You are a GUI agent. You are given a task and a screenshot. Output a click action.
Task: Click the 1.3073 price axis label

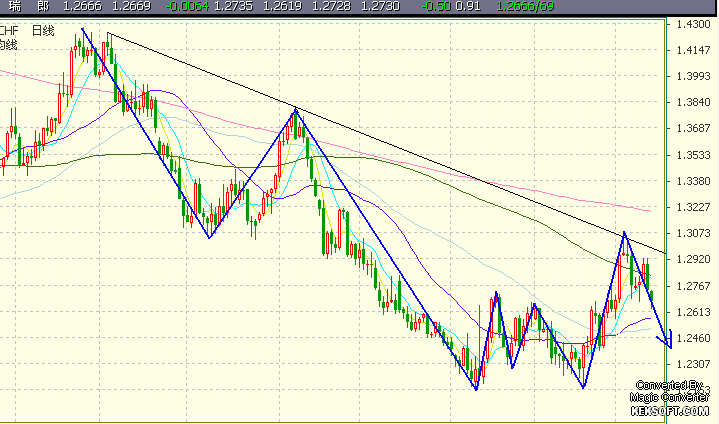(x=693, y=234)
